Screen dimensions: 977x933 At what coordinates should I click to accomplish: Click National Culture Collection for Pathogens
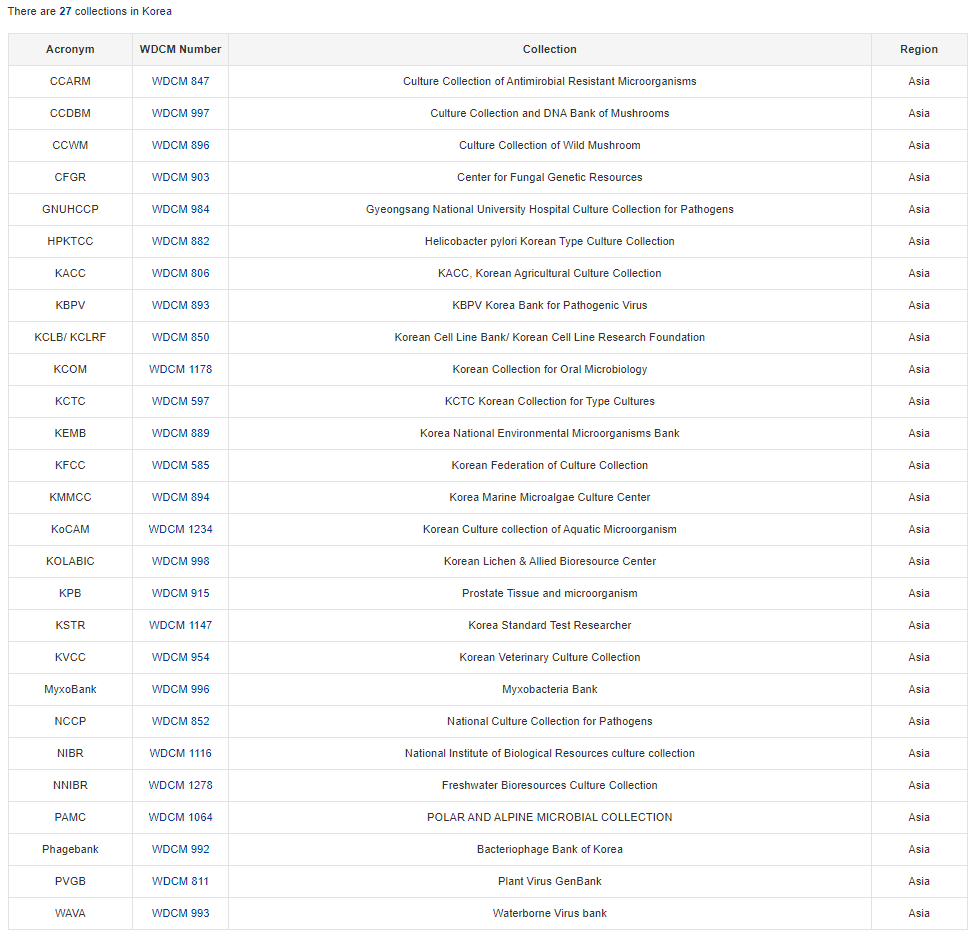(x=550, y=721)
